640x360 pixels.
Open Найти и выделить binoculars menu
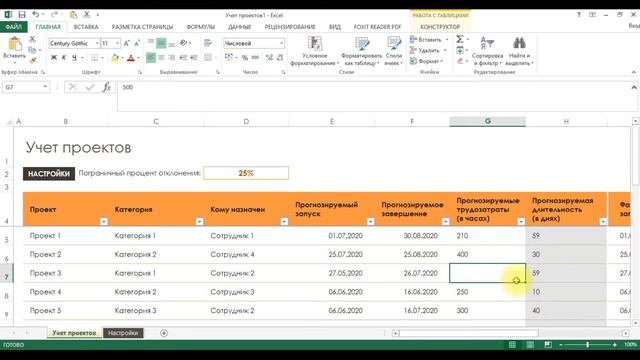point(519,51)
